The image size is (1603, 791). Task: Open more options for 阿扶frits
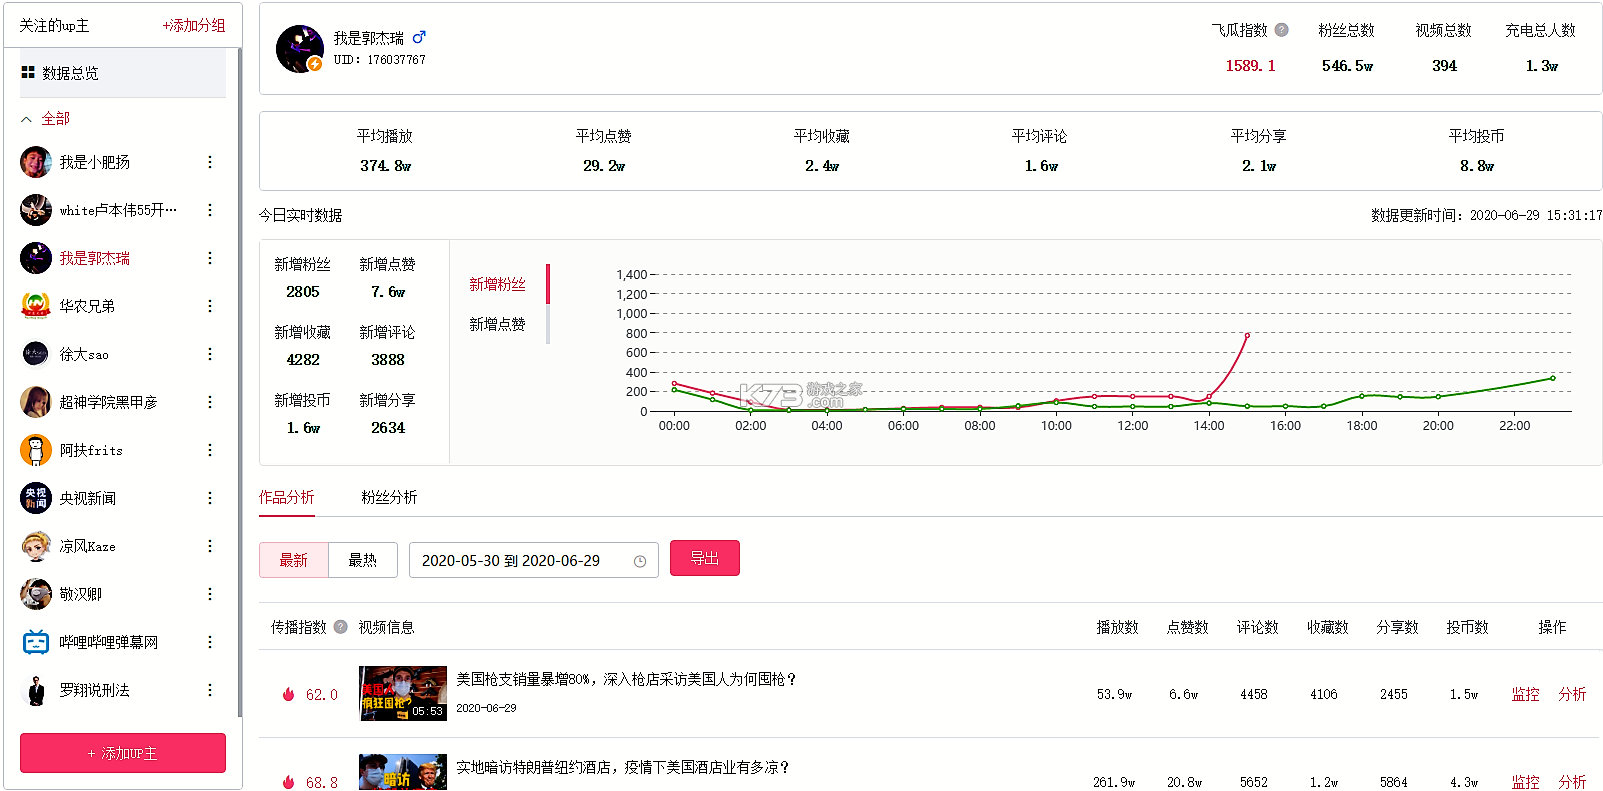[210, 450]
